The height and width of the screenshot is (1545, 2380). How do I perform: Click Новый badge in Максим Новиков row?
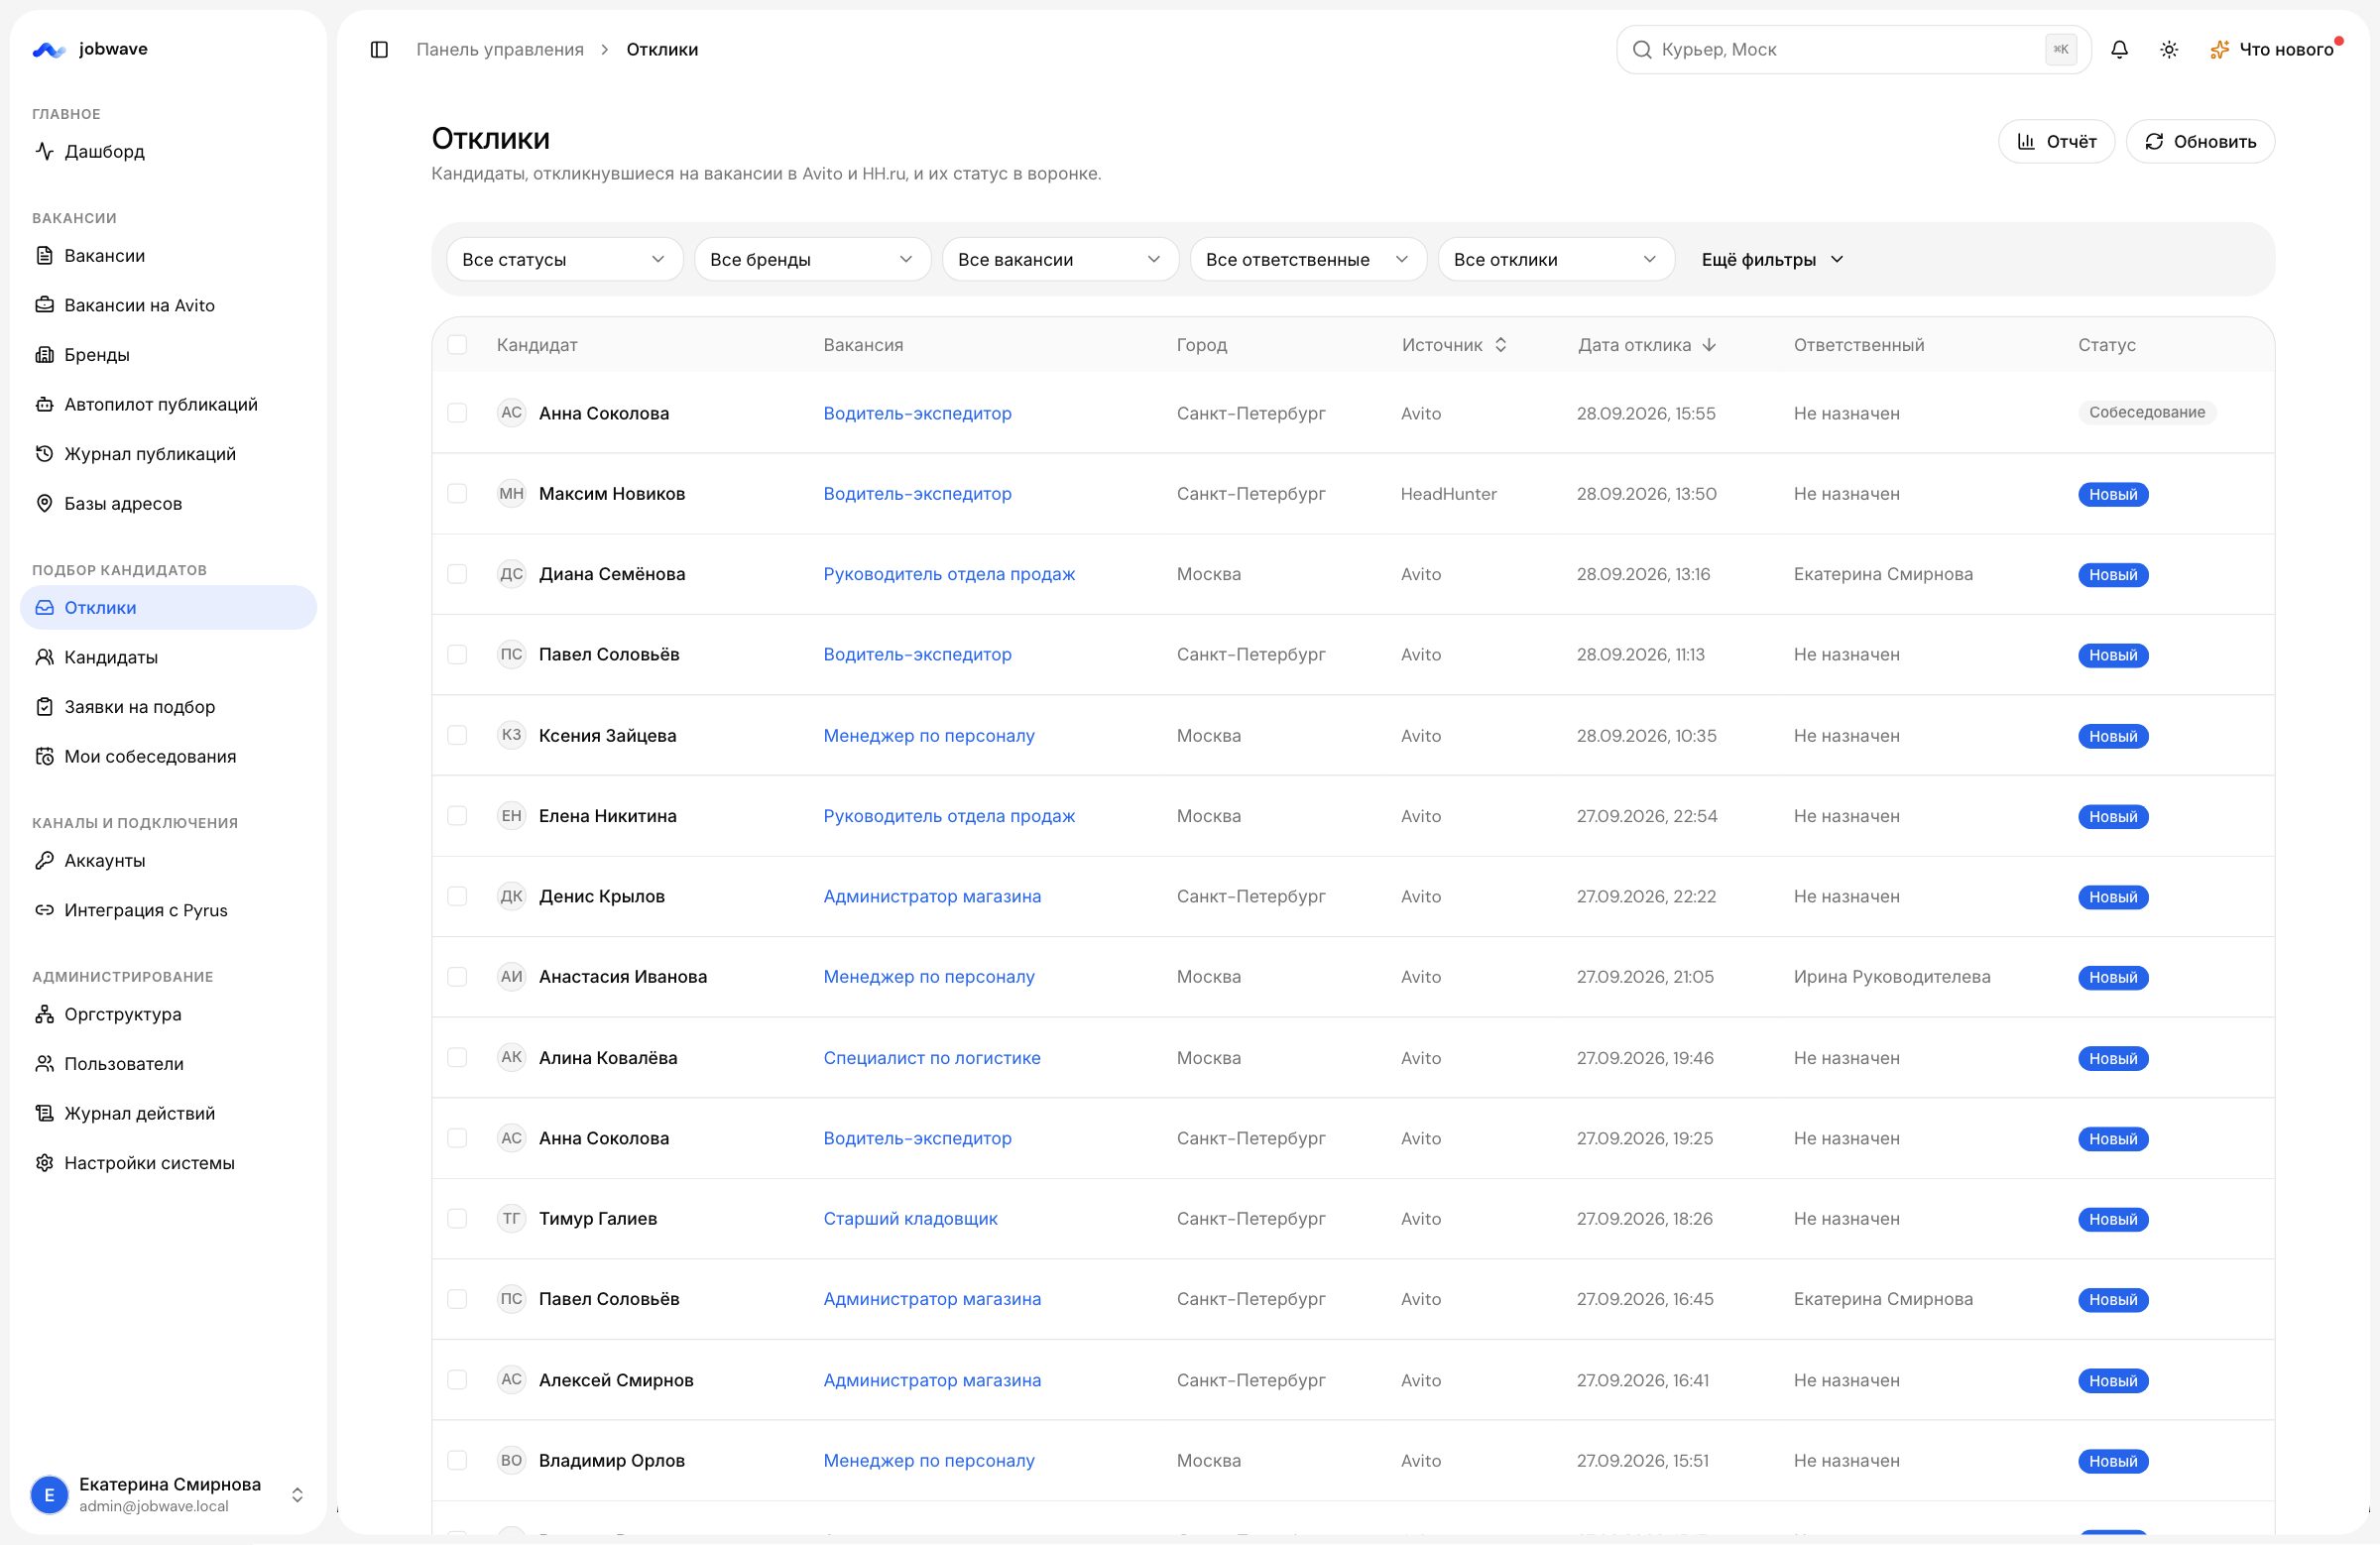(2112, 494)
